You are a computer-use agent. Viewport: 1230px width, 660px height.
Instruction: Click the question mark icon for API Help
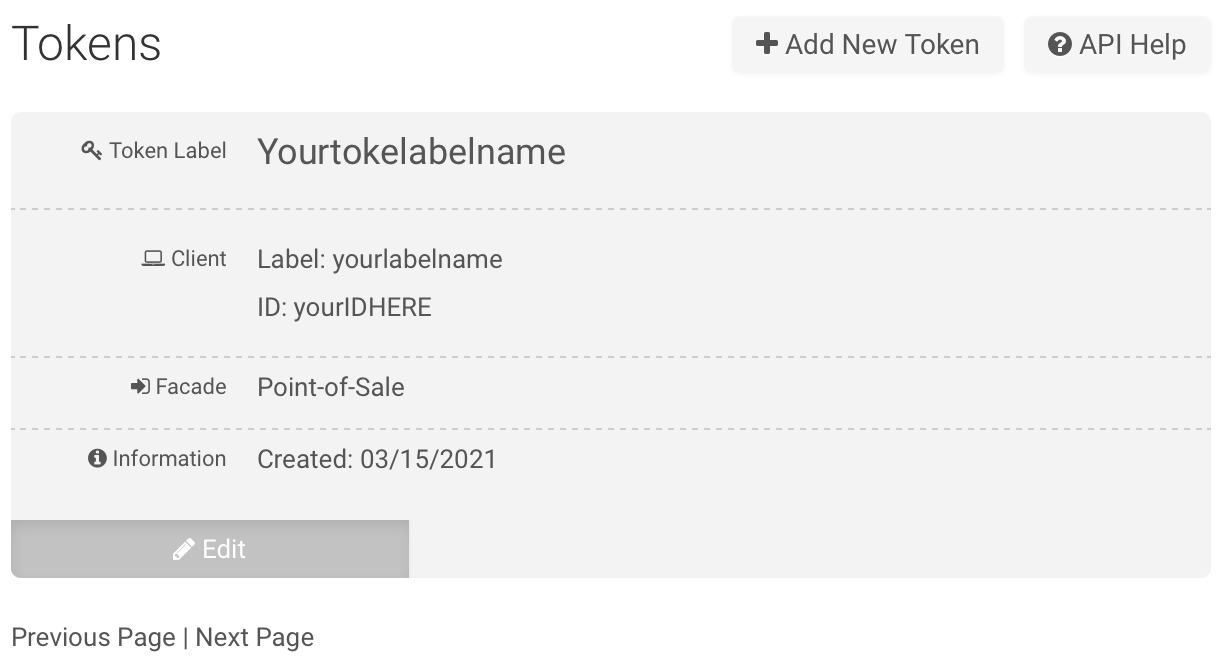tap(1060, 44)
